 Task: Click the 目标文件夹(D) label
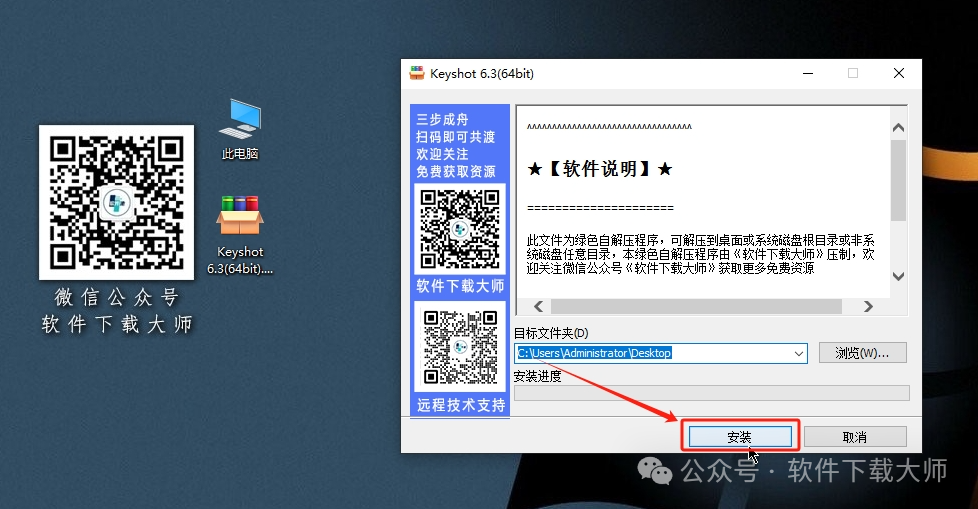click(x=551, y=333)
